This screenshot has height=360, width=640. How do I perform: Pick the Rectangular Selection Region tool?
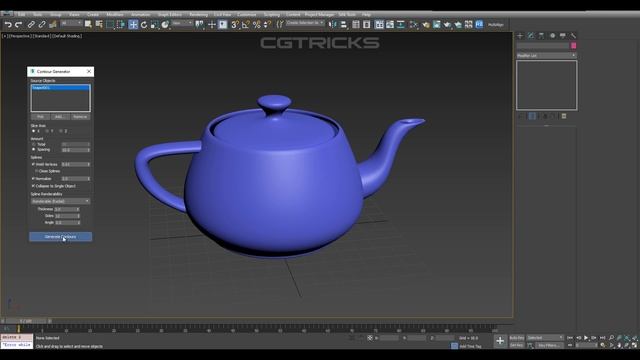click(x=110, y=25)
